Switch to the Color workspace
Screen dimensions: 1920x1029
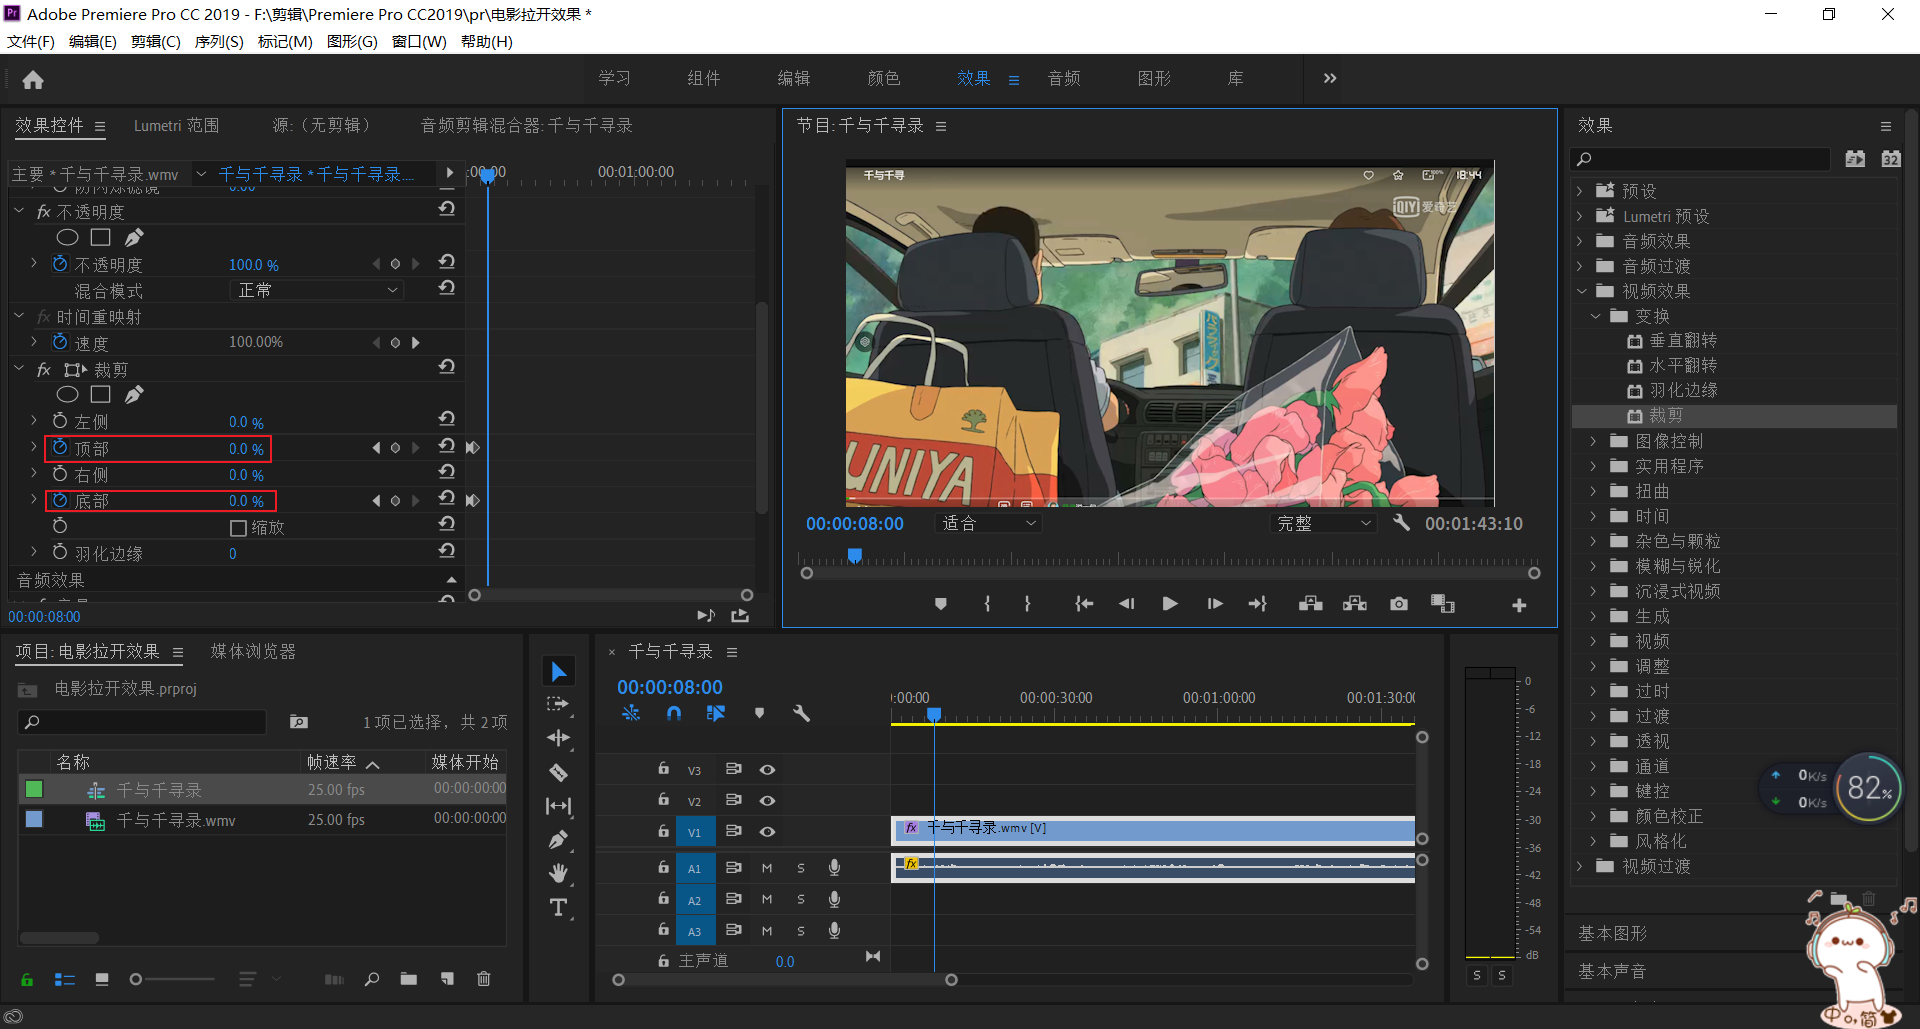pos(884,79)
